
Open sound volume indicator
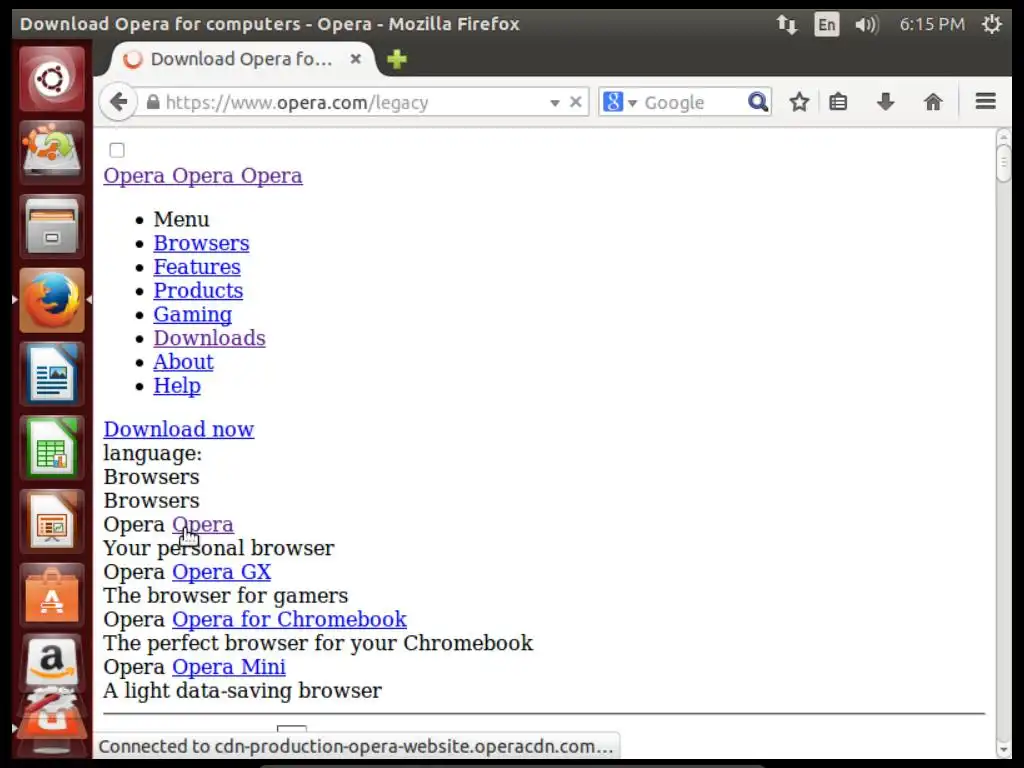coord(867,25)
